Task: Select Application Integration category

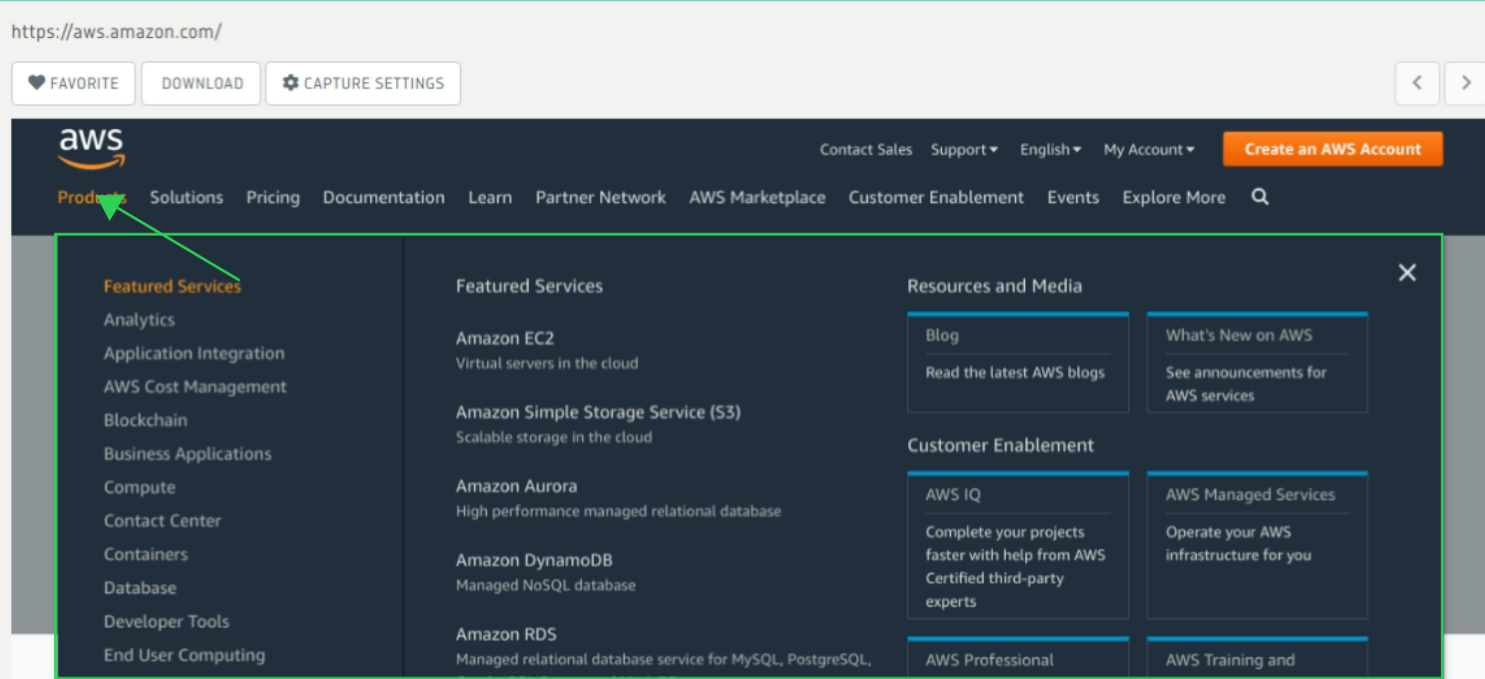Action: coord(194,353)
